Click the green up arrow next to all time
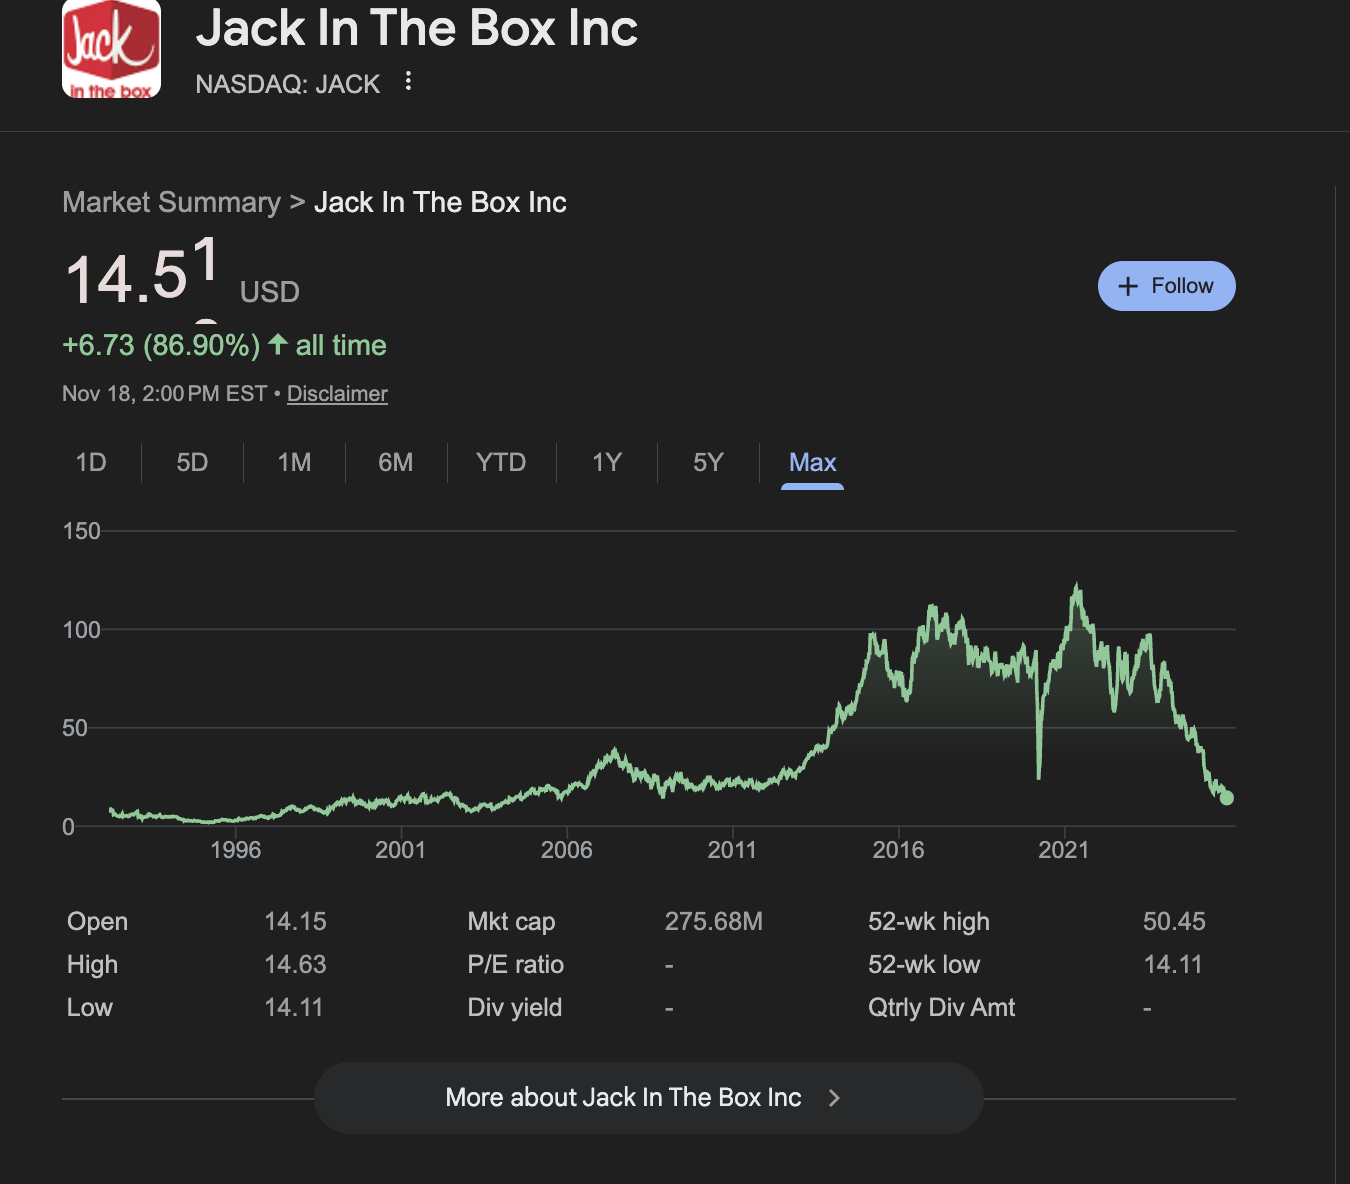This screenshot has width=1350, height=1184. coord(278,345)
